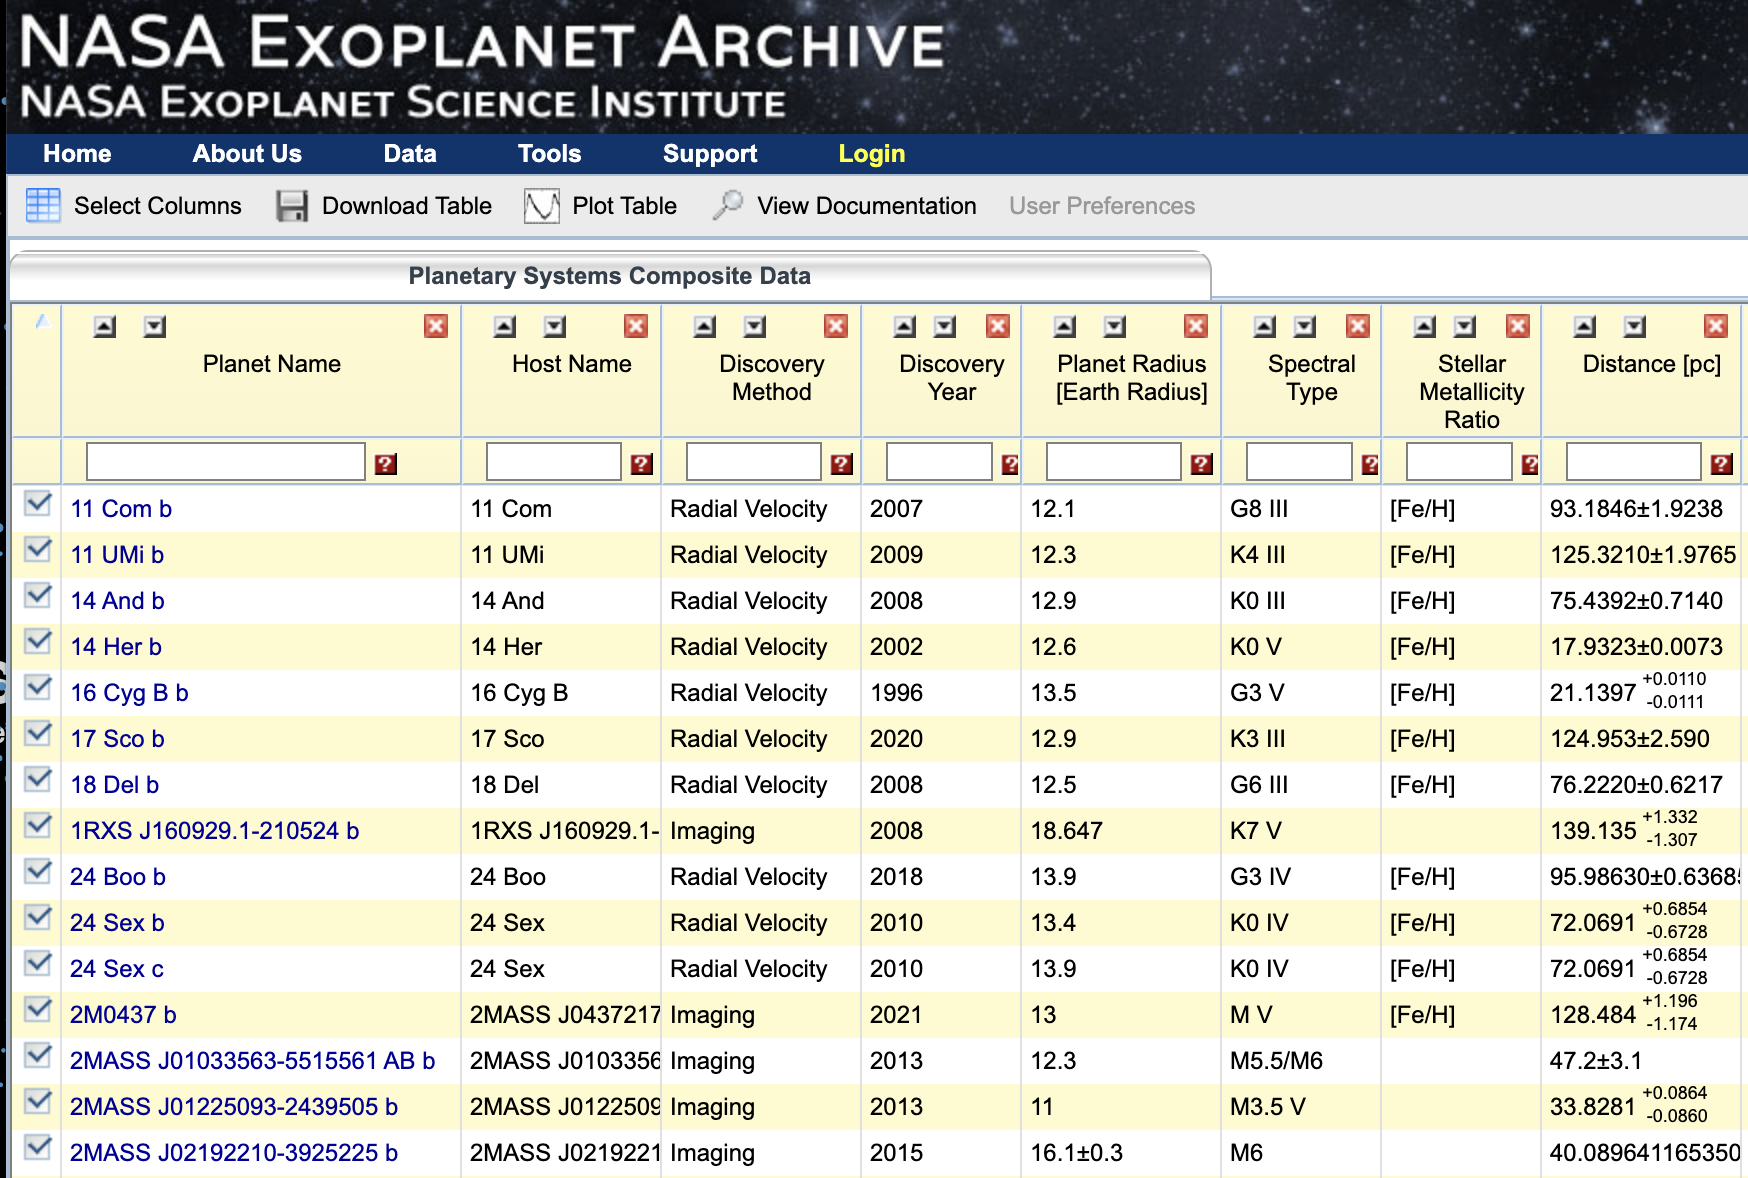
Task: Click the Select Columns grid icon
Action: tap(43, 205)
